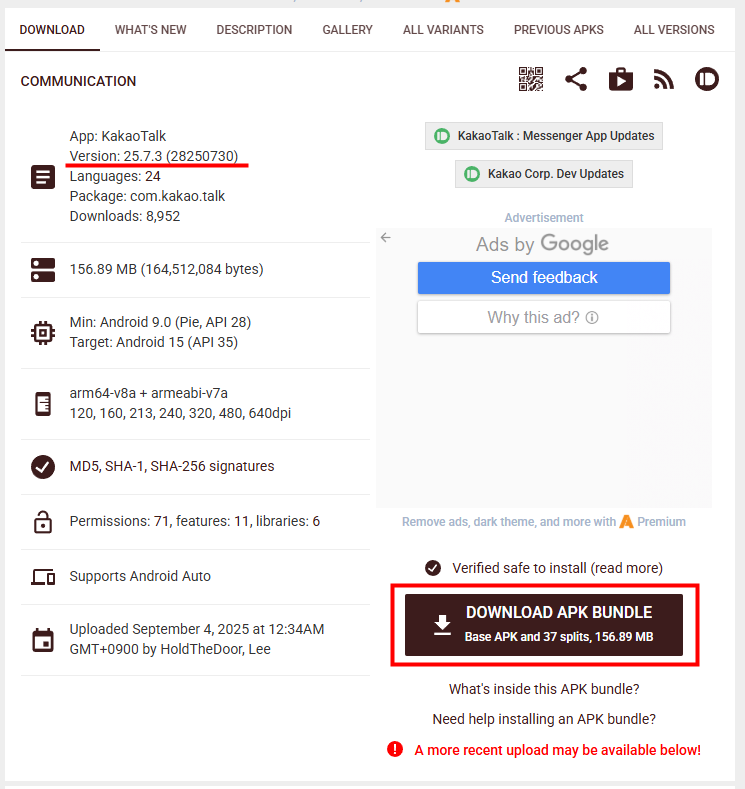Click the Download APK Bundle button

click(x=544, y=625)
